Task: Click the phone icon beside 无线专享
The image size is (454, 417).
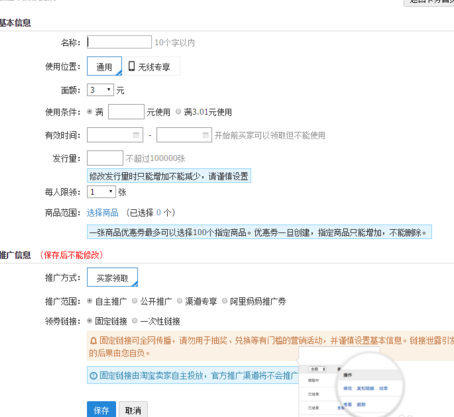Action: coord(132,66)
